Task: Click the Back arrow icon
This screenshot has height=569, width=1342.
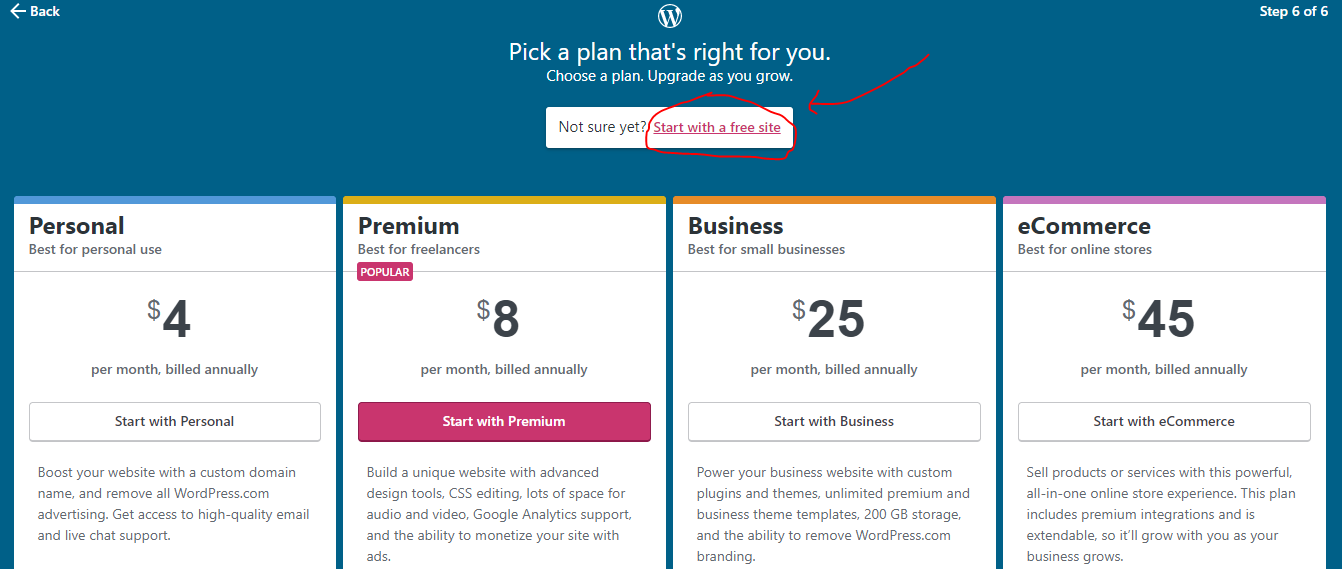Action: pyautogui.click(x=18, y=11)
